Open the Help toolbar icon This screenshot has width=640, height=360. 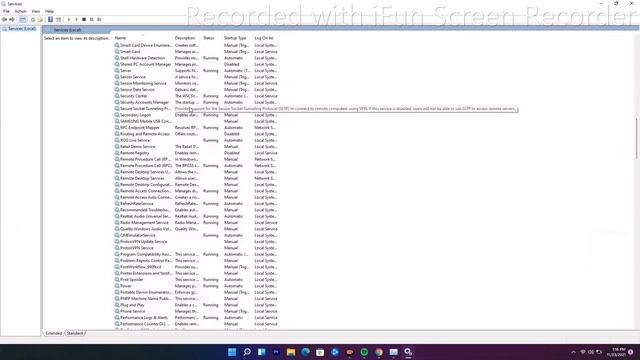(51, 19)
